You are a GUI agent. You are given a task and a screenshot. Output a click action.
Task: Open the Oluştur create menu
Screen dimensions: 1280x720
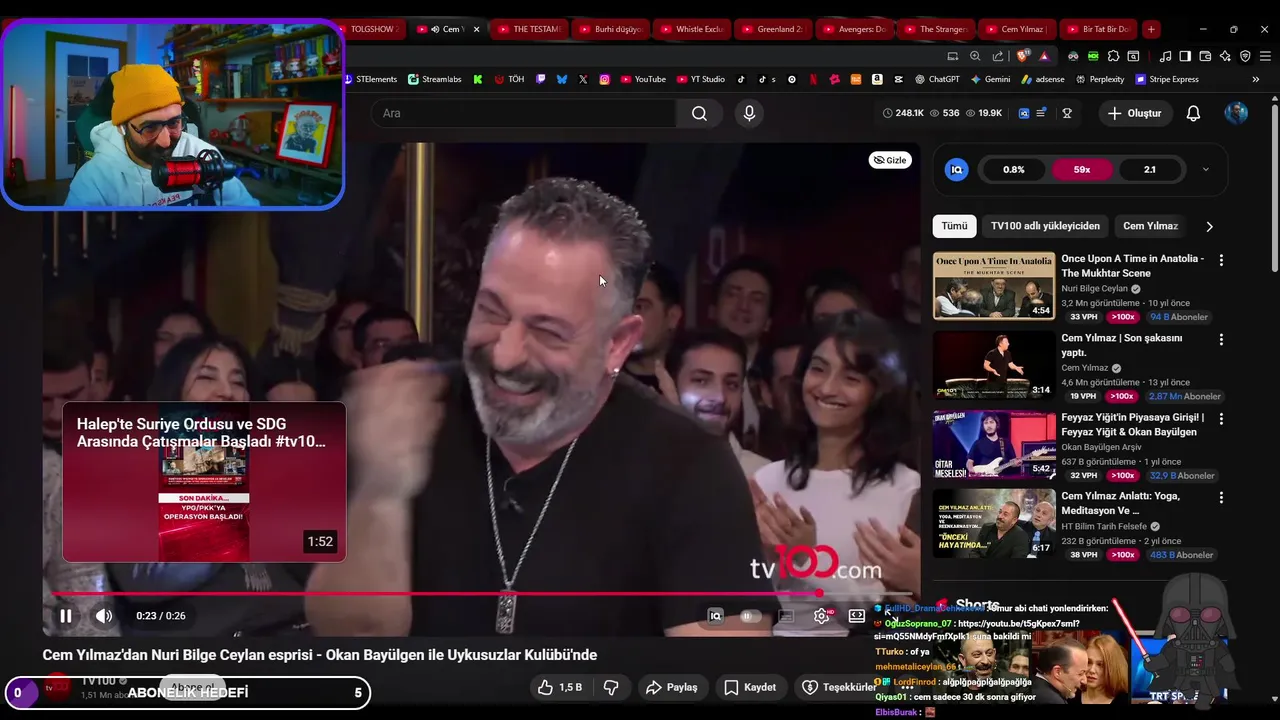click(1135, 113)
